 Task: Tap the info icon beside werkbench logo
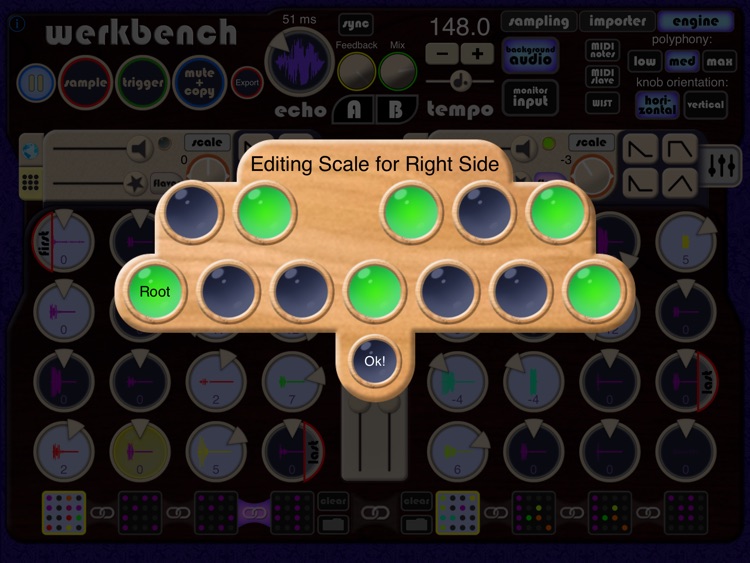click(18, 23)
